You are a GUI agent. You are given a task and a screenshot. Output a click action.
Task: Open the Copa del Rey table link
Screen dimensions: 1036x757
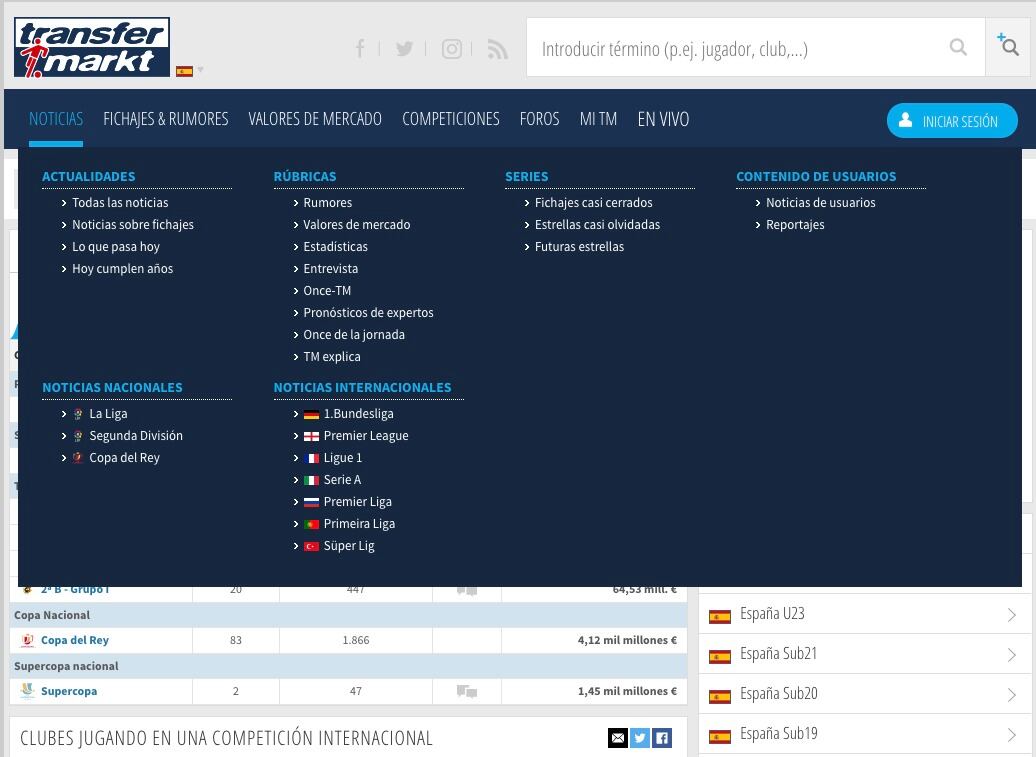coord(75,640)
